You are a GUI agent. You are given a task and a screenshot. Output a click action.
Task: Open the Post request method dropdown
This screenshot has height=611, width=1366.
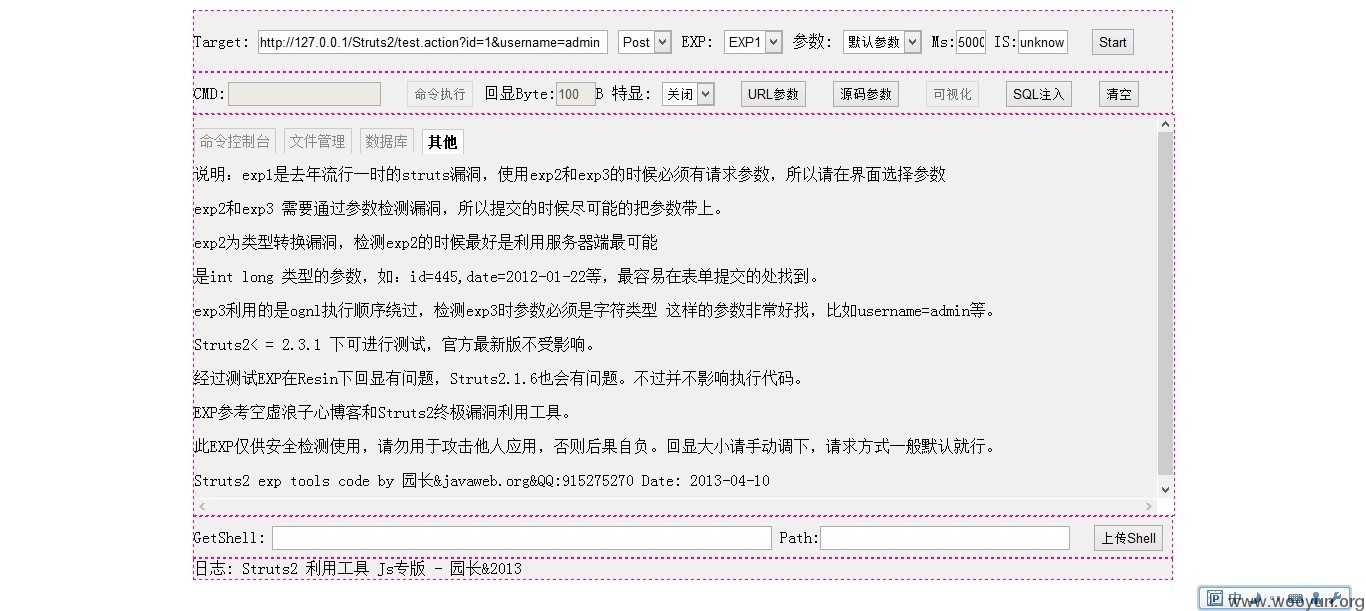(644, 42)
